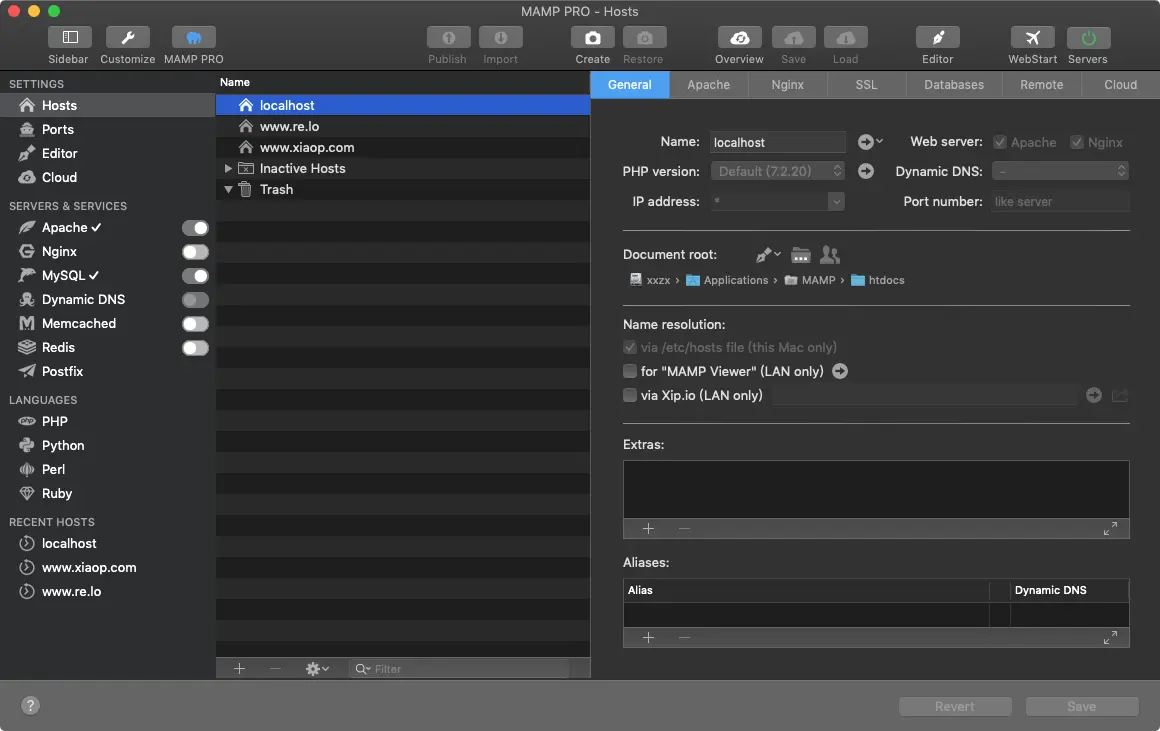Add a new host with plus button

click(x=239, y=669)
